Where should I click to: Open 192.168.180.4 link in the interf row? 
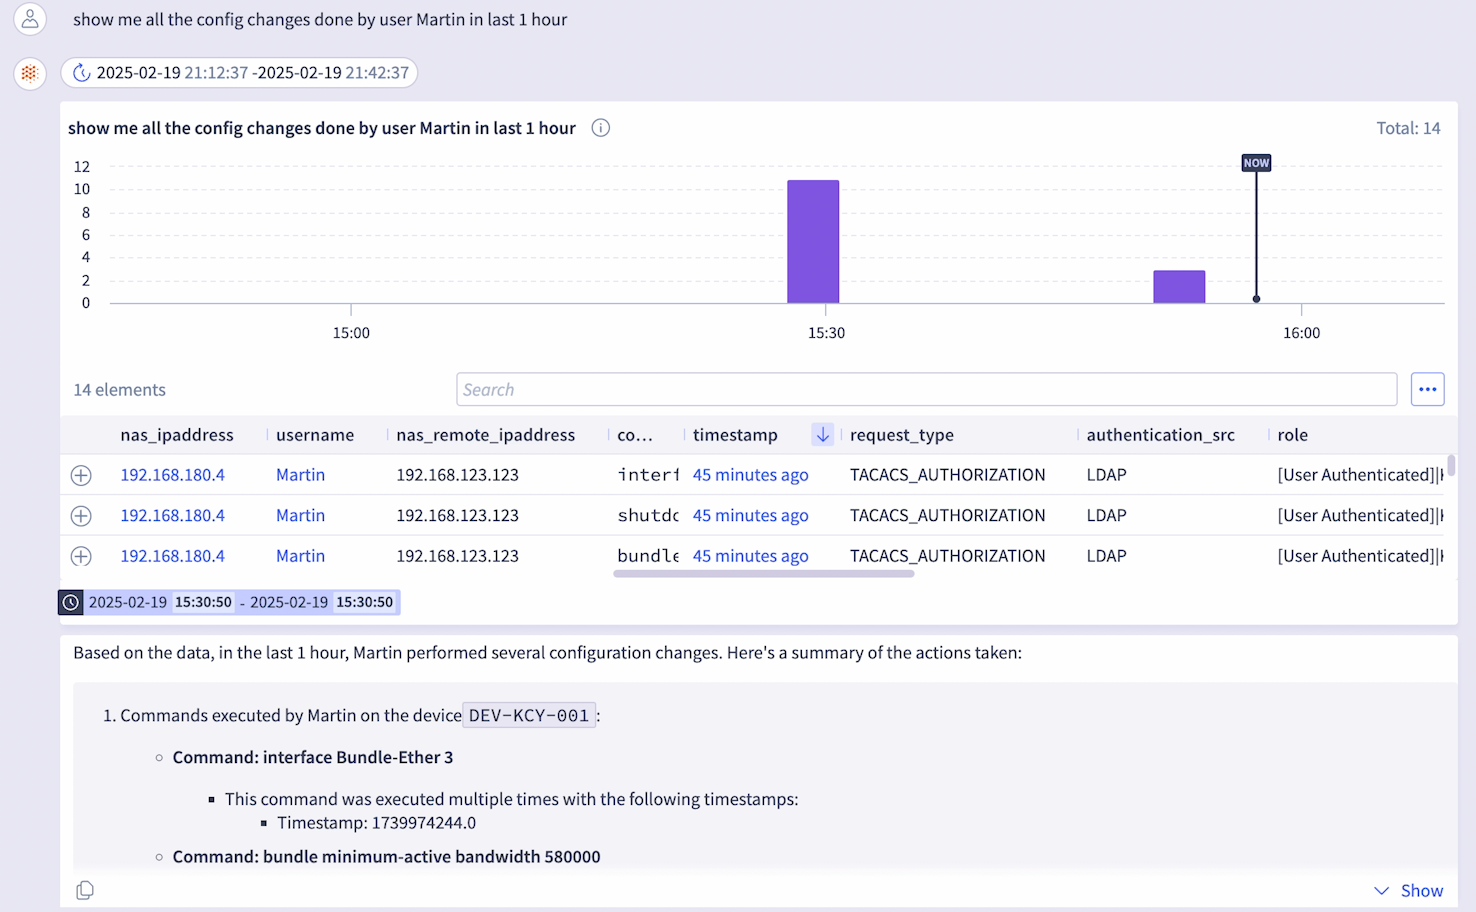(172, 475)
